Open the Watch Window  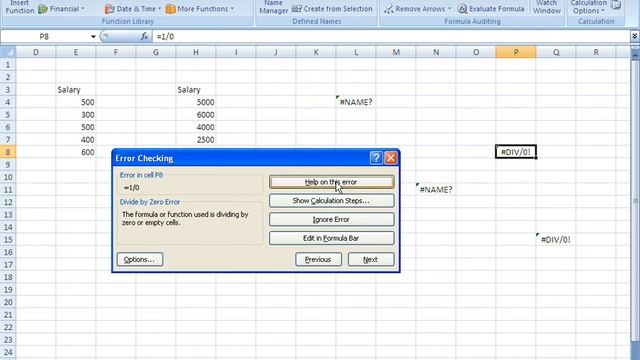547,7
